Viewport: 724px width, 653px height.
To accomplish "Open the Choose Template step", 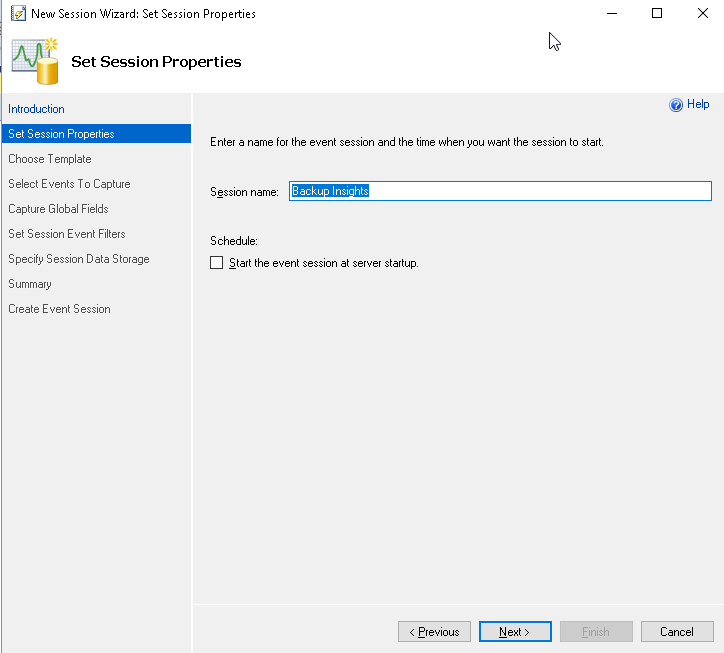I will pos(50,159).
